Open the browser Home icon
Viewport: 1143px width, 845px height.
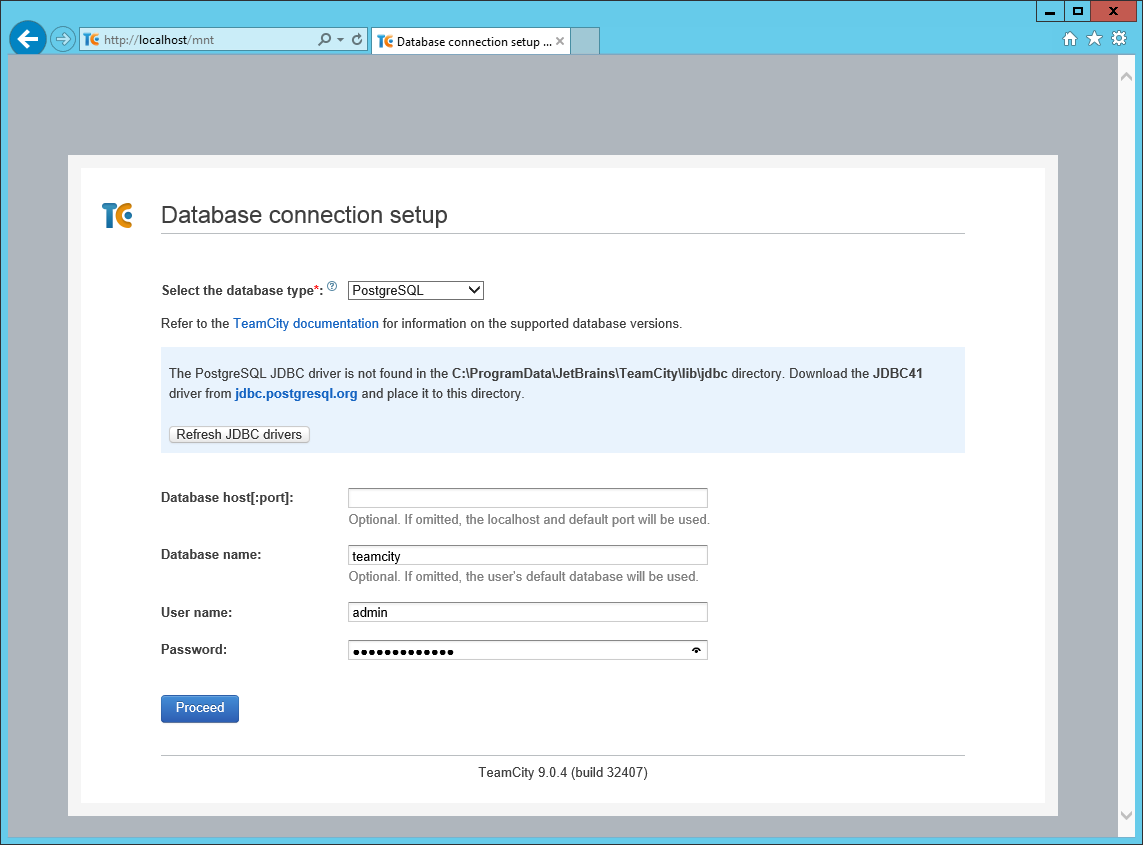(1069, 39)
